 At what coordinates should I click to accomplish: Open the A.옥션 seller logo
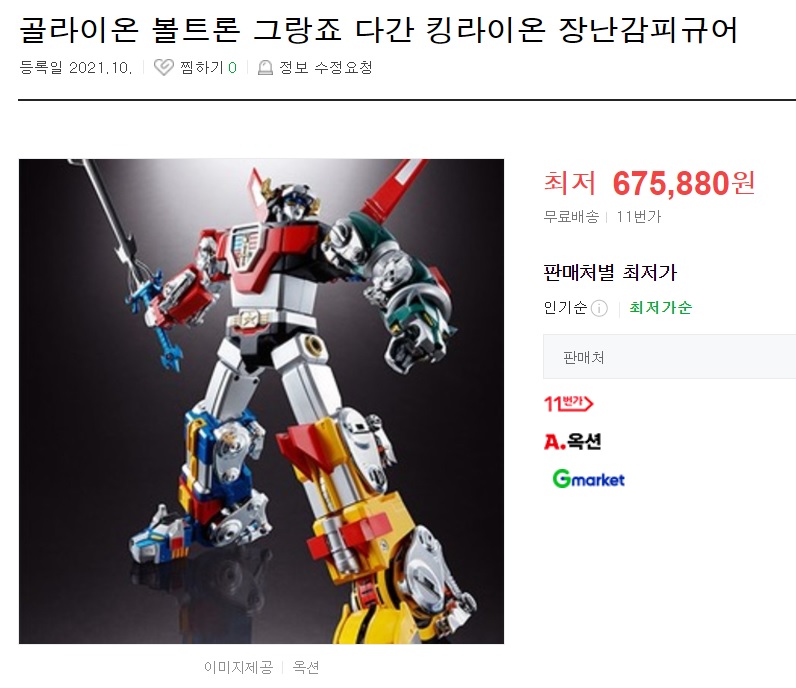[572, 441]
